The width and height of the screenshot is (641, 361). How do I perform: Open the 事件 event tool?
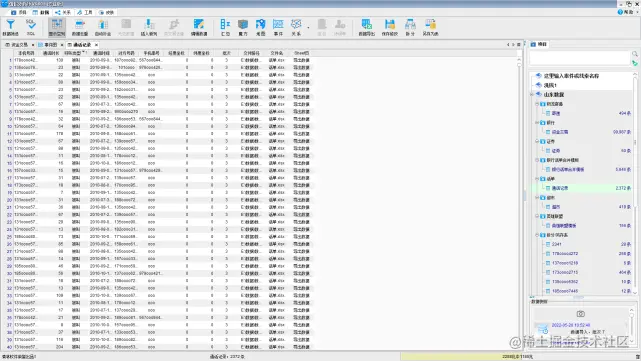pos(278,27)
